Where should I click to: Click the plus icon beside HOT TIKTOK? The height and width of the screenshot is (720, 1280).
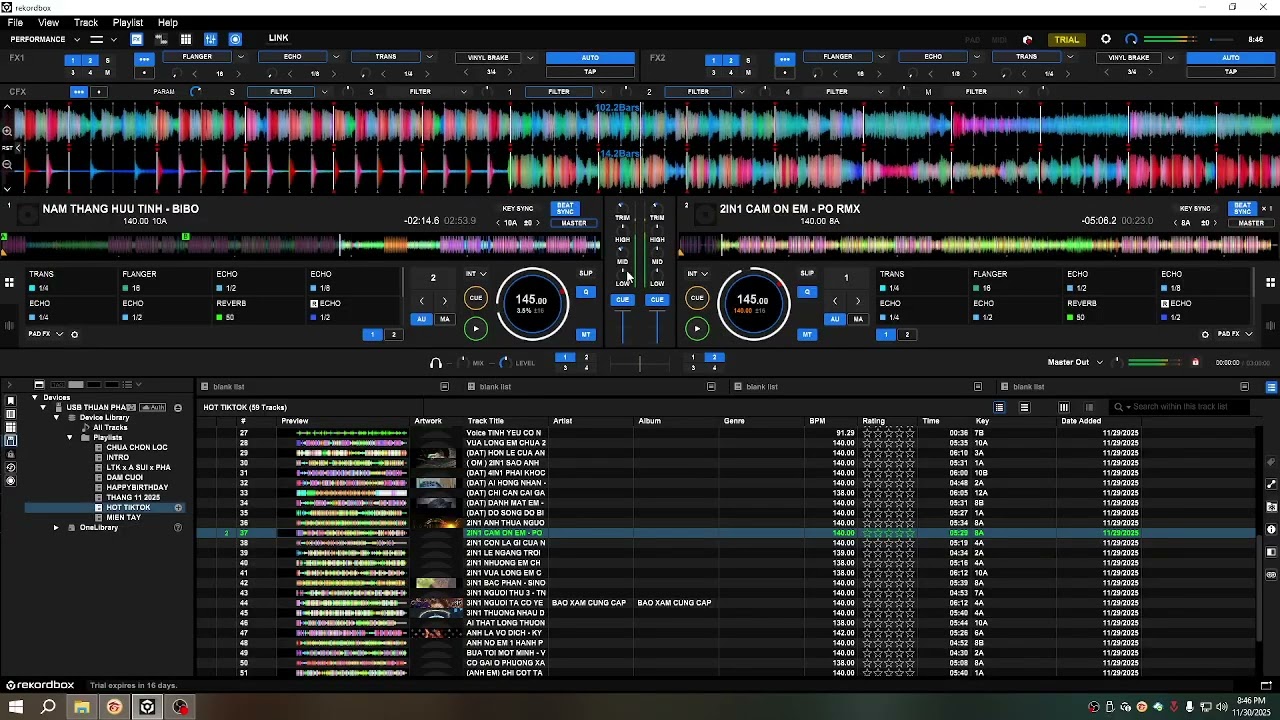click(x=178, y=508)
